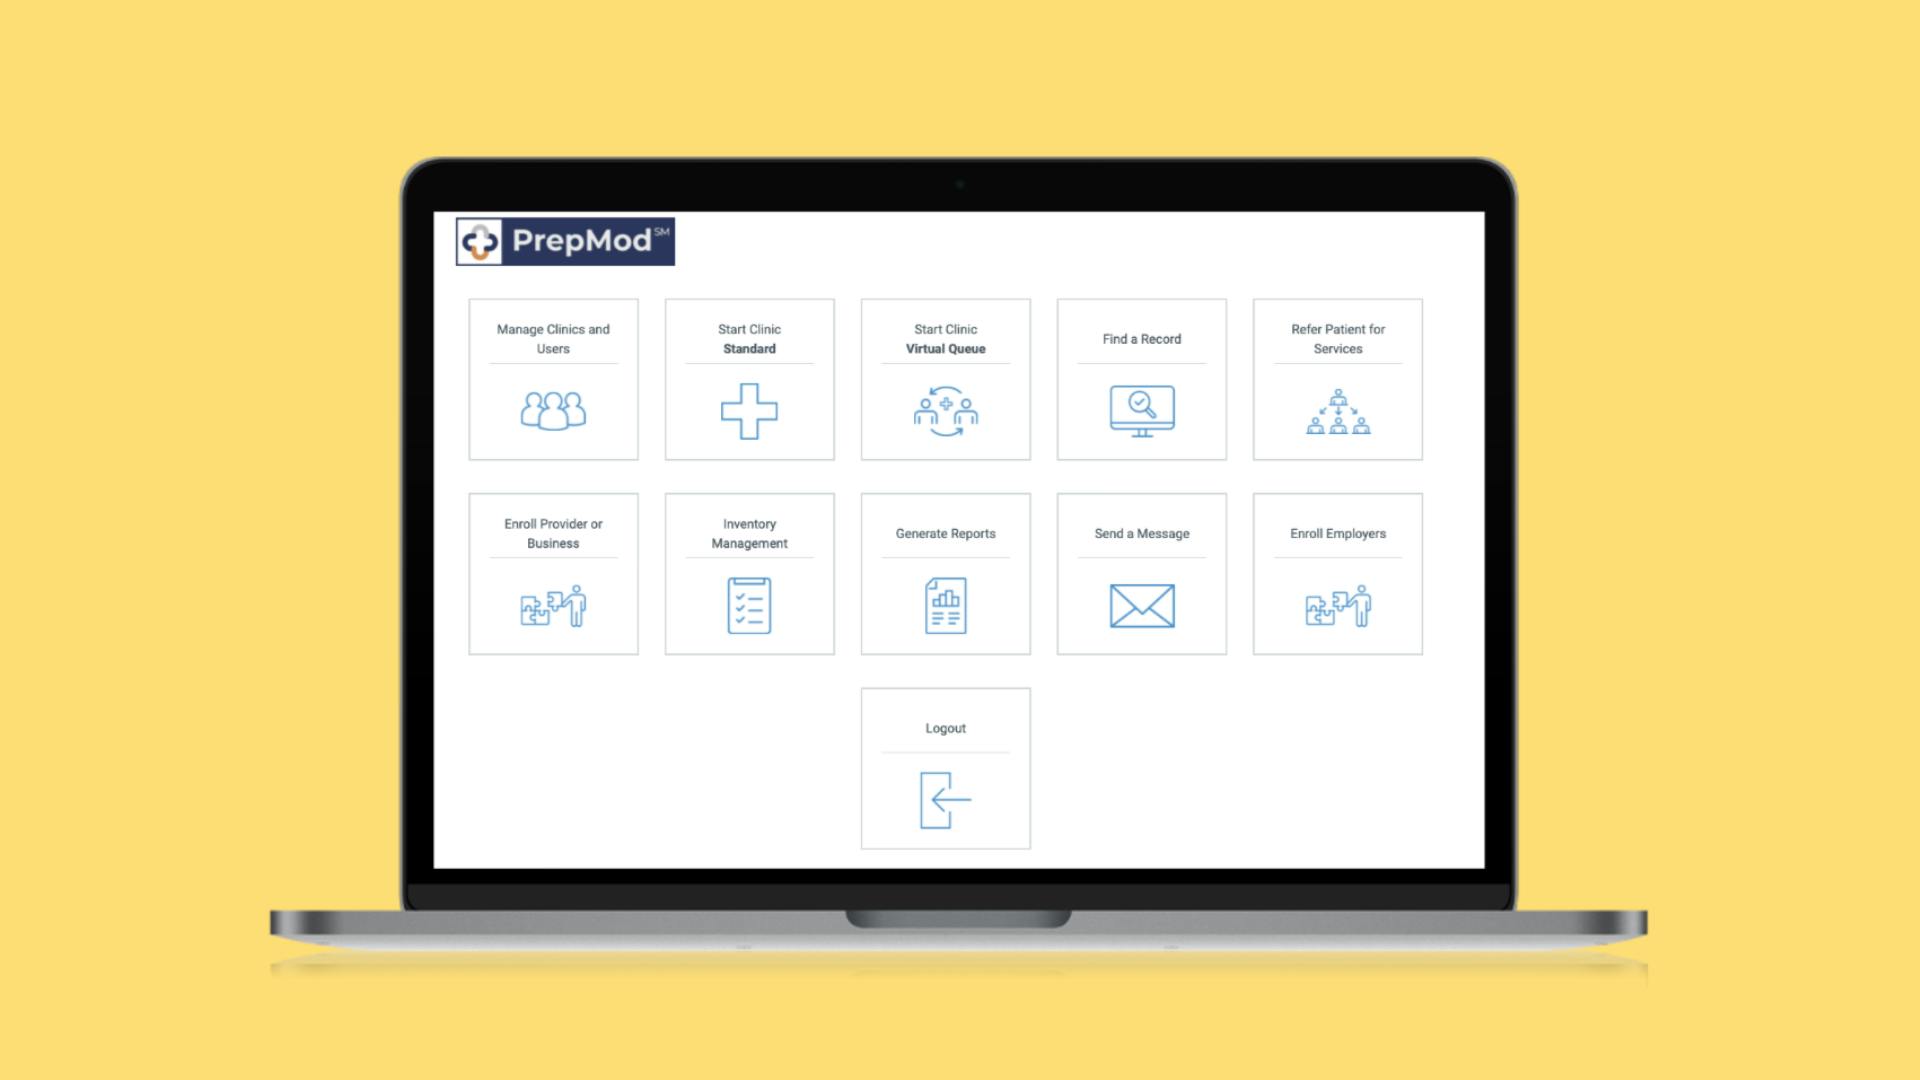
Task: Click the Inventory Management icon
Action: [x=750, y=605]
